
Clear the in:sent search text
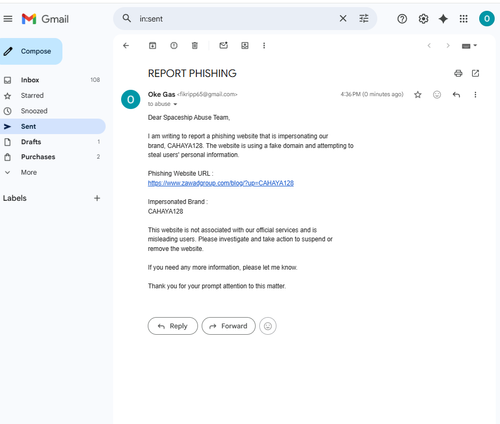pyautogui.click(x=343, y=19)
